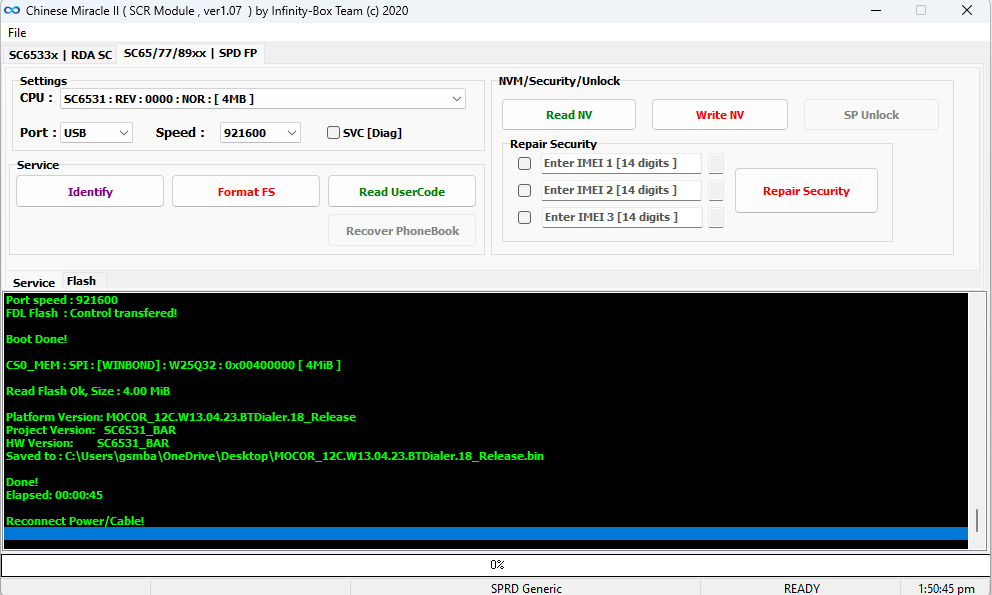Image resolution: width=992 pixels, height=595 pixels.
Task: Open the Speed dropdown showing 921600
Action: pyautogui.click(x=260, y=133)
